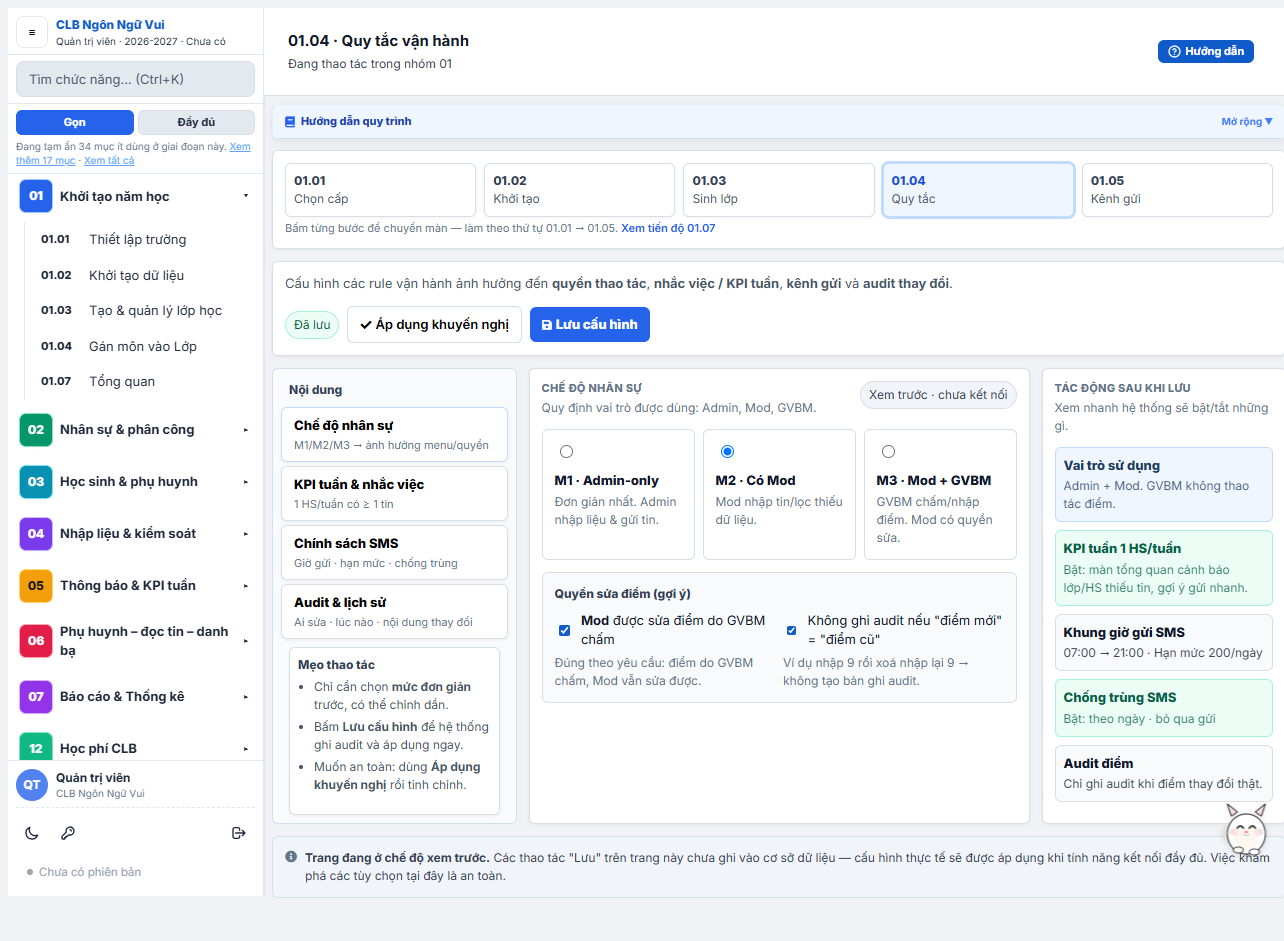1284x941 pixels.
Task: Open the hamburger menu beside CLB Ngôn Ngữ Vui
Action: (x=32, y=33)
